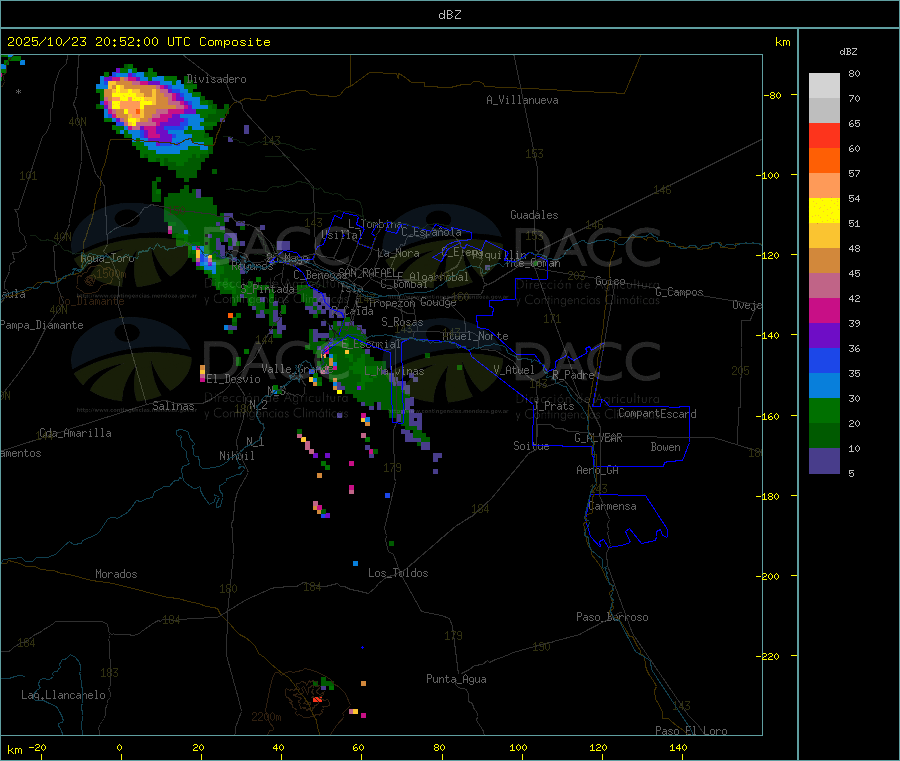Click the Agua_Toro place label
The image size is (900, 761).
(107, 258)
